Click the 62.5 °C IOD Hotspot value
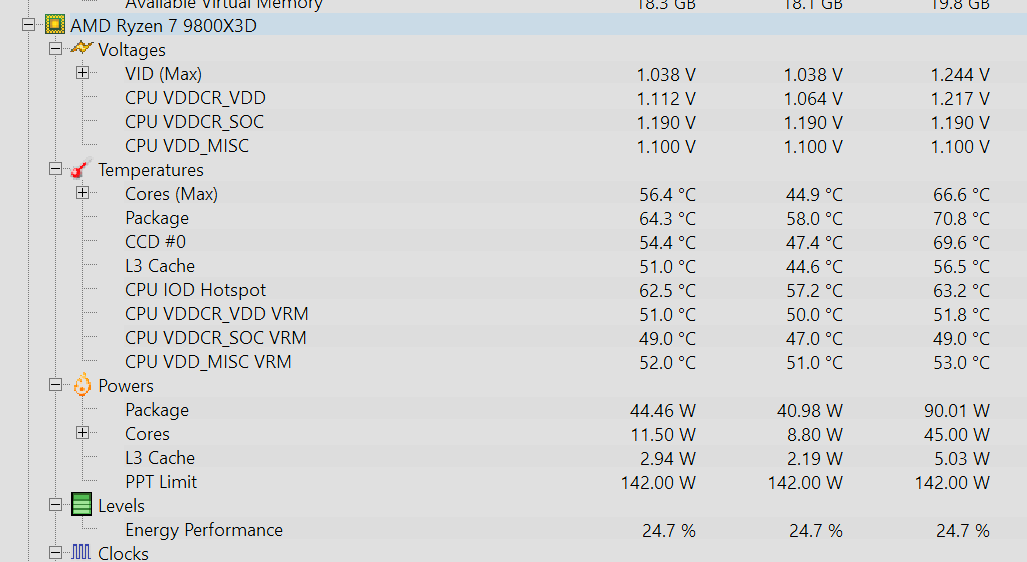 pos(667,291)
